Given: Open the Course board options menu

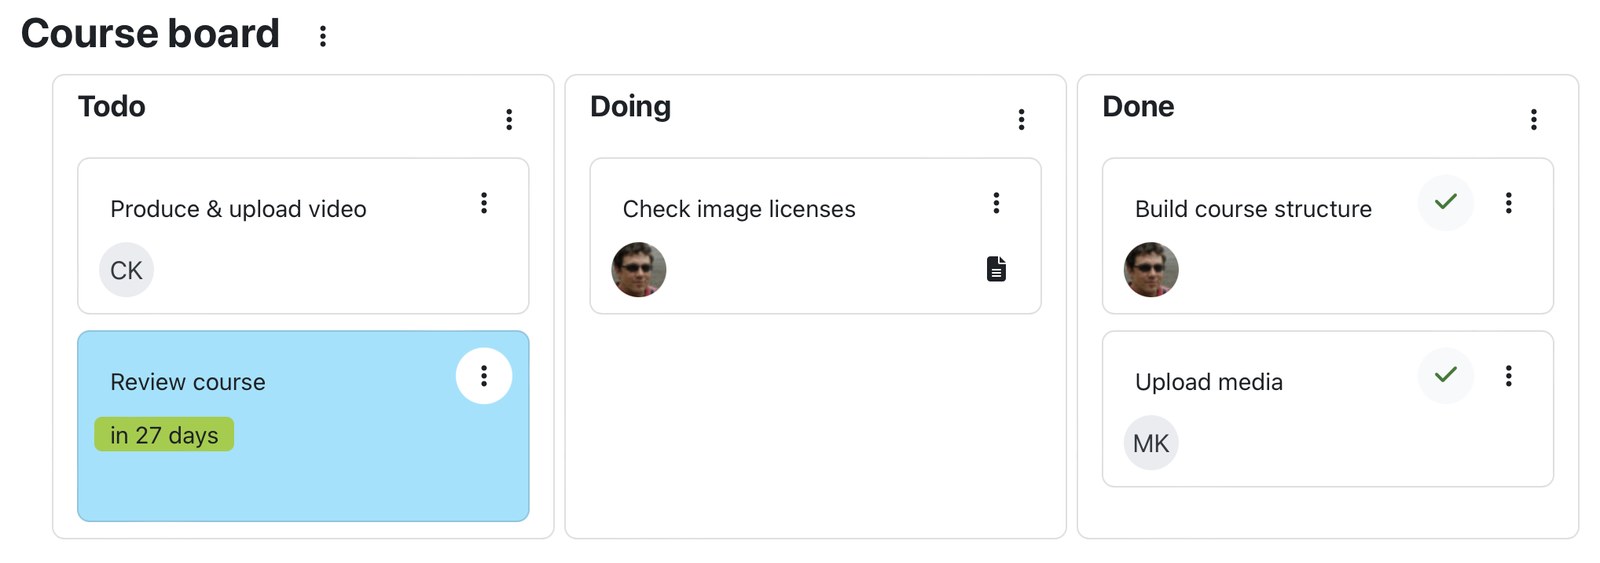Looking at the screenshot, I should 322,36.
